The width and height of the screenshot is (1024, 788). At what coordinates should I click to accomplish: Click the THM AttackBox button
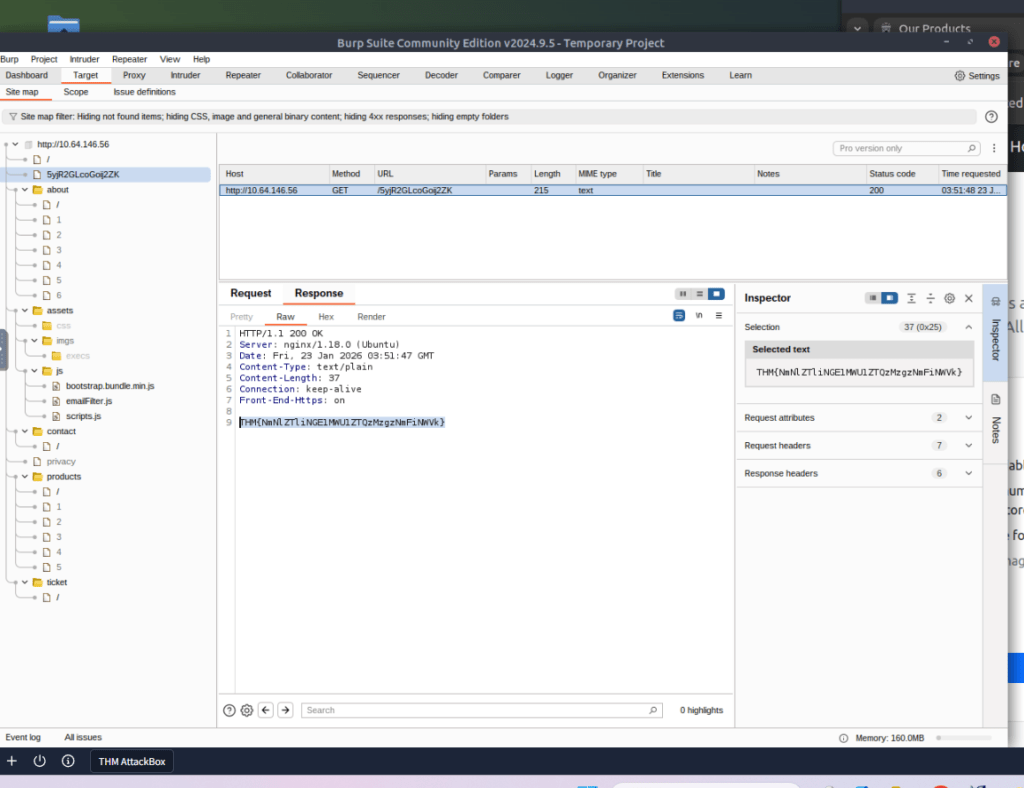click(132, 761)
